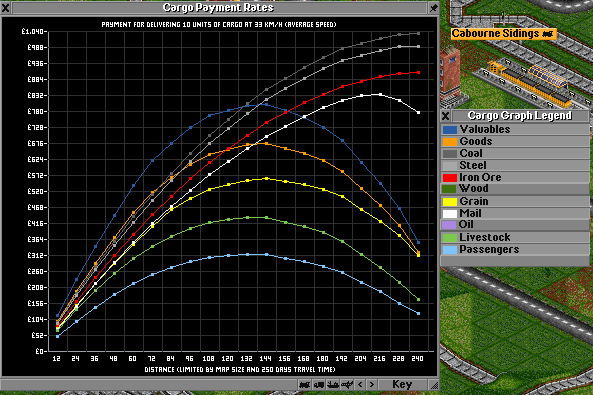Toggle Wood cargo in the legend
Screen dimensions: 593x395
tap(515, 189)
